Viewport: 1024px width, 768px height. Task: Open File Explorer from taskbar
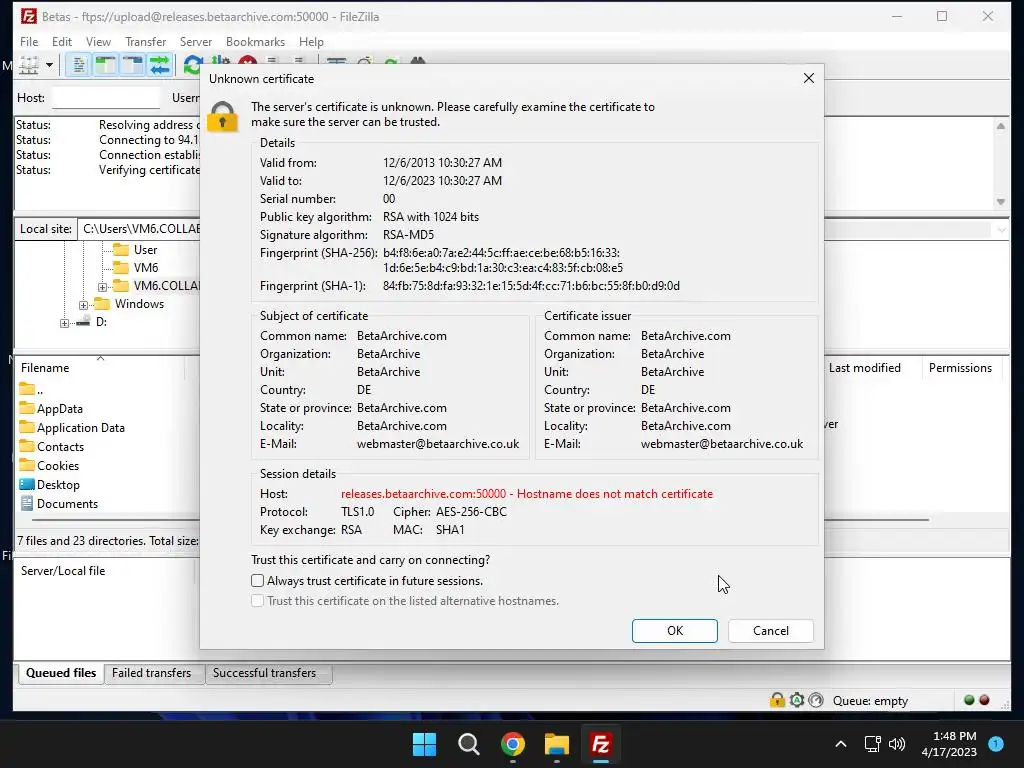click(557, 744)
